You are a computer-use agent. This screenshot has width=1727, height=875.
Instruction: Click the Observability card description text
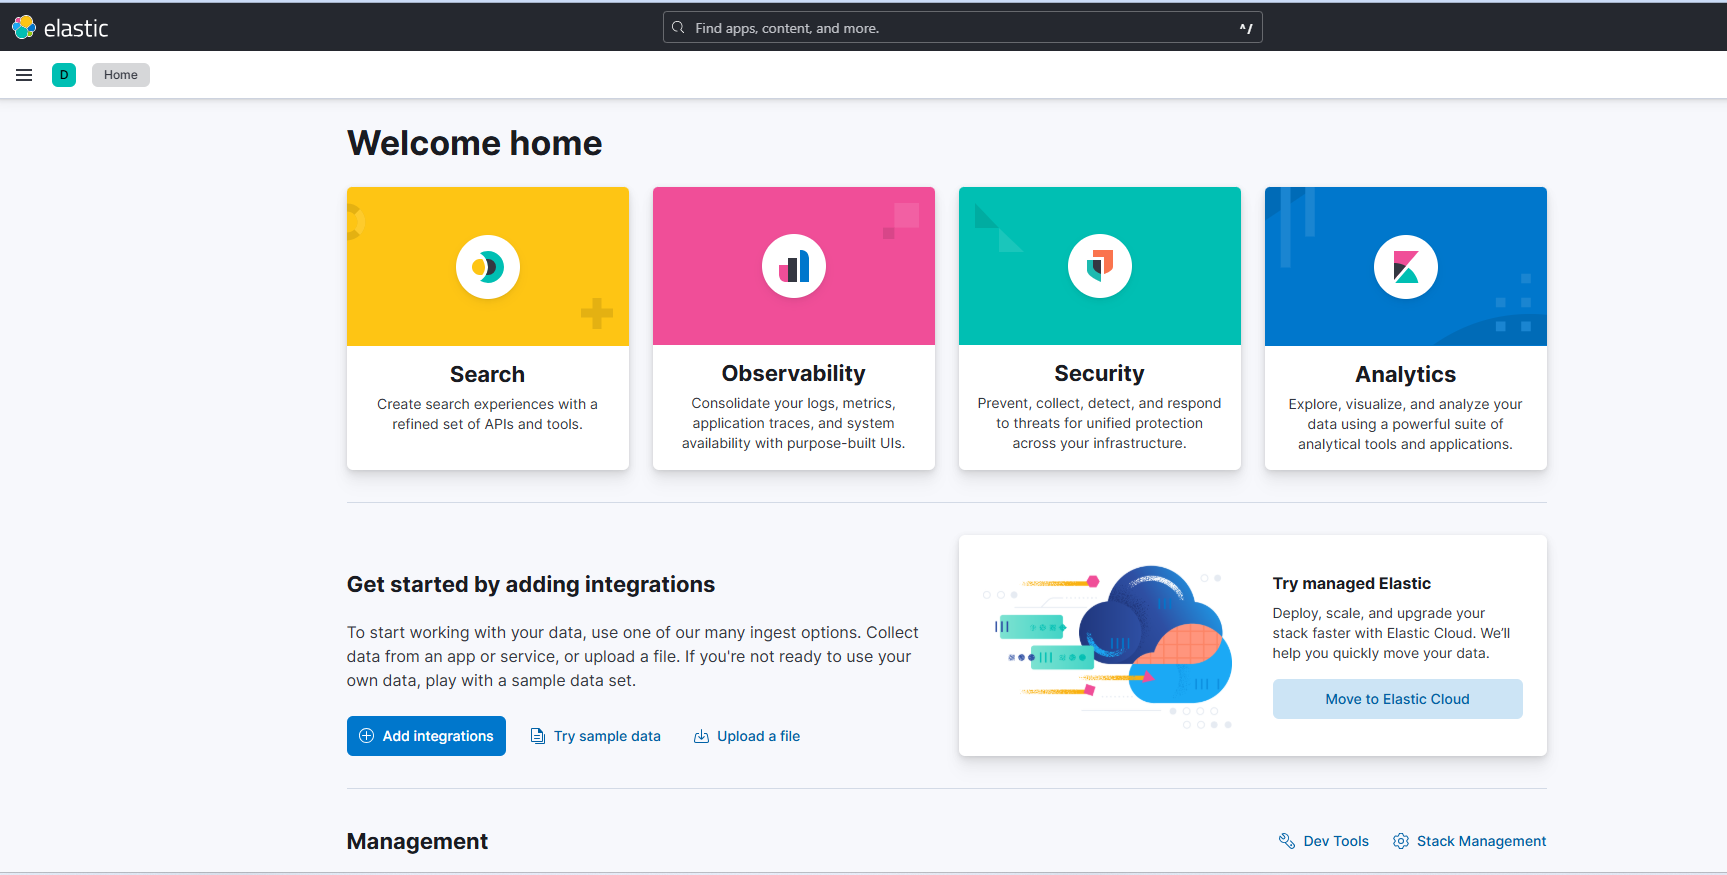(794, 423)
